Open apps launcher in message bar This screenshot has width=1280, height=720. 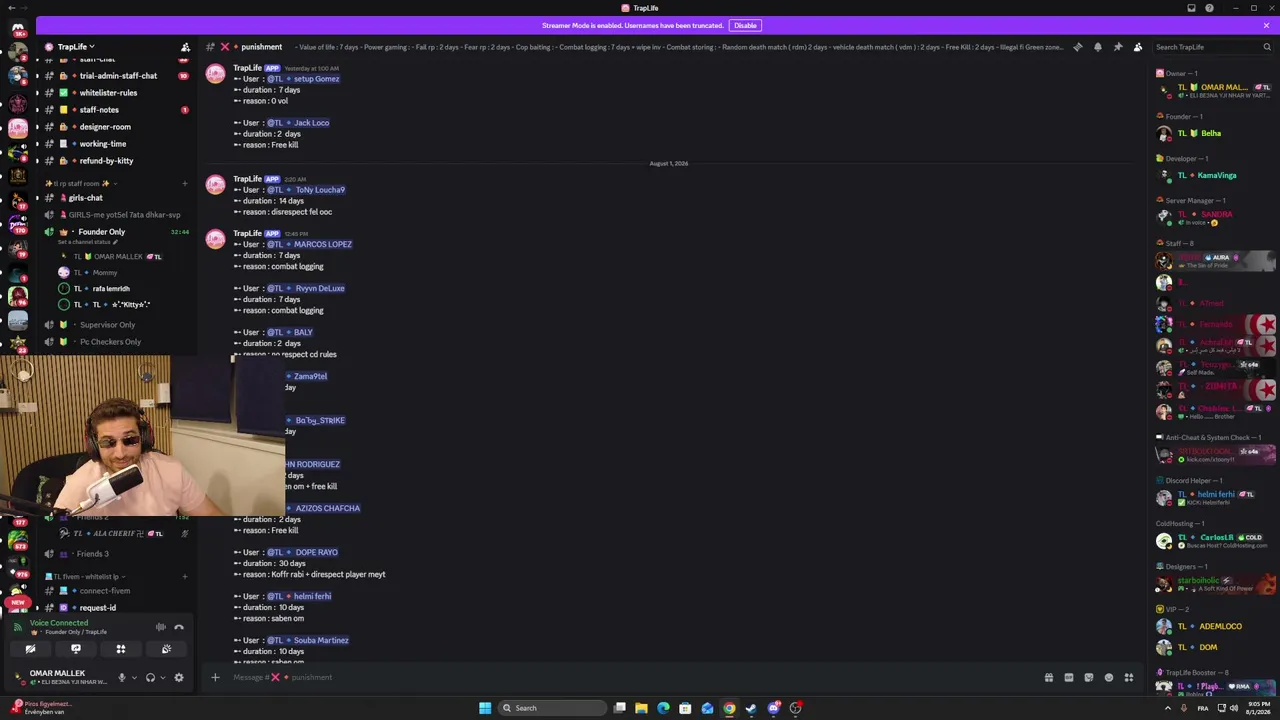1129,677
